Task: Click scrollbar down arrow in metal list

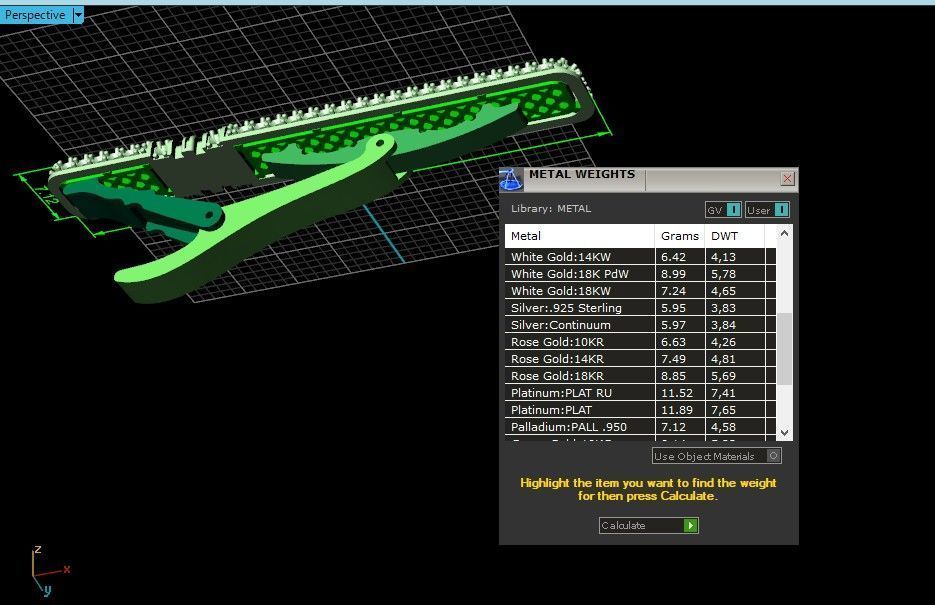Action: coord(785,432)
